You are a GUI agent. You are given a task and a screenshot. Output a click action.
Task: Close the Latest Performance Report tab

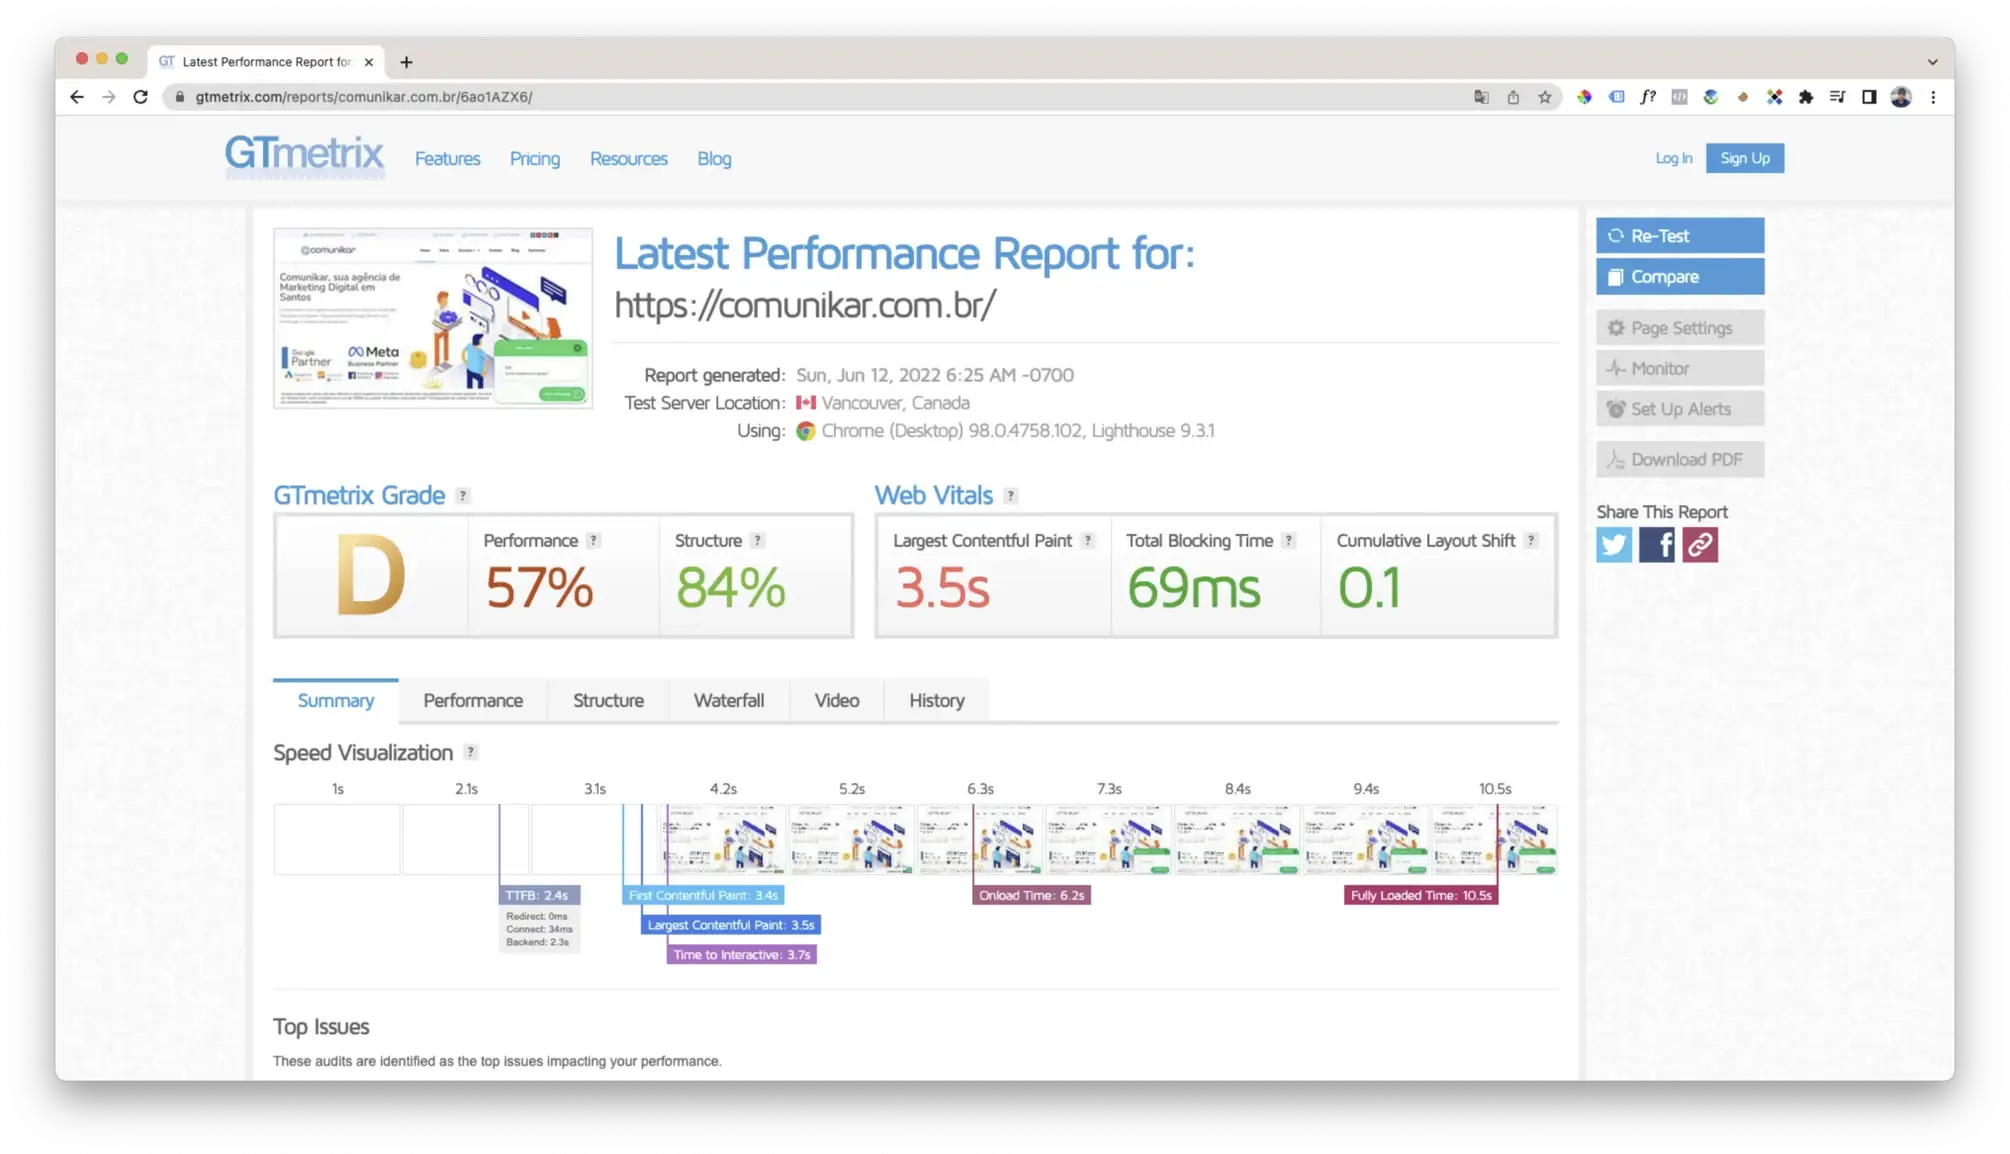coord(369,62)
